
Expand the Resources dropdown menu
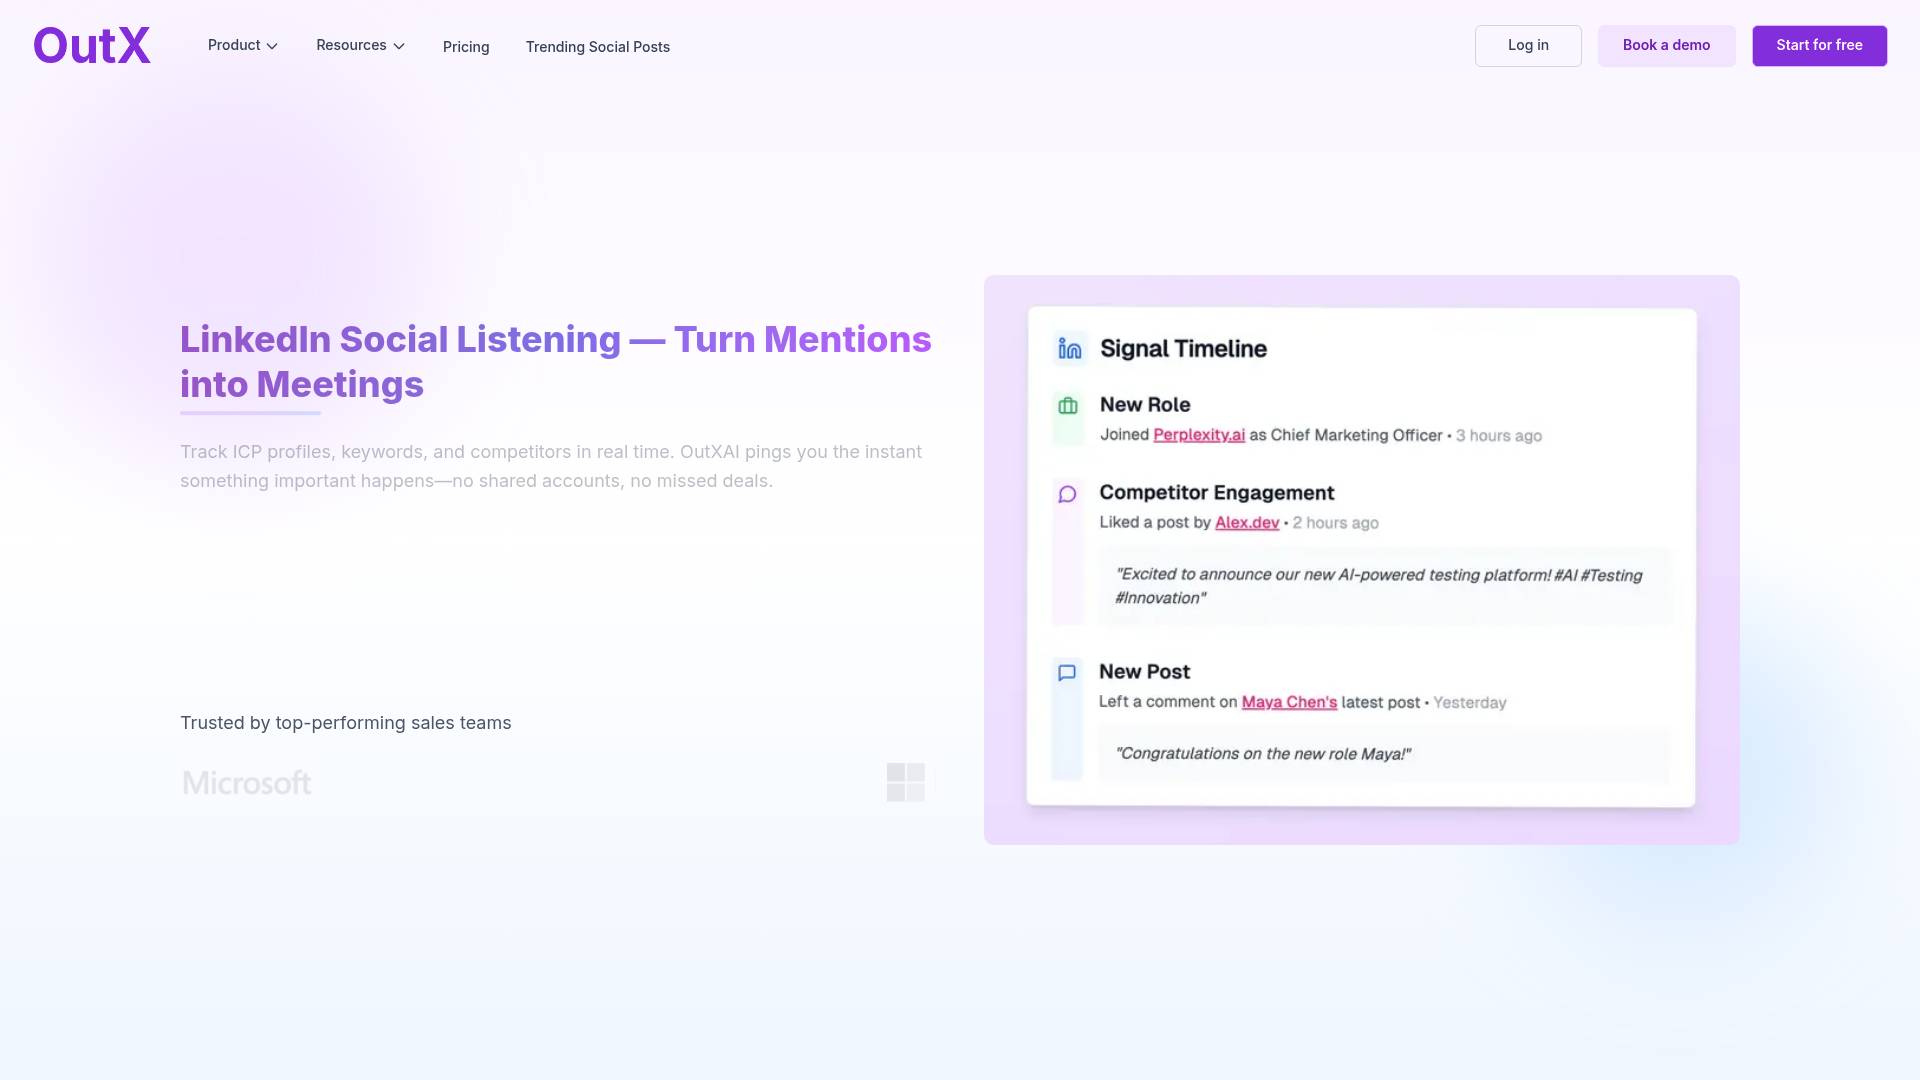(360, 46)
